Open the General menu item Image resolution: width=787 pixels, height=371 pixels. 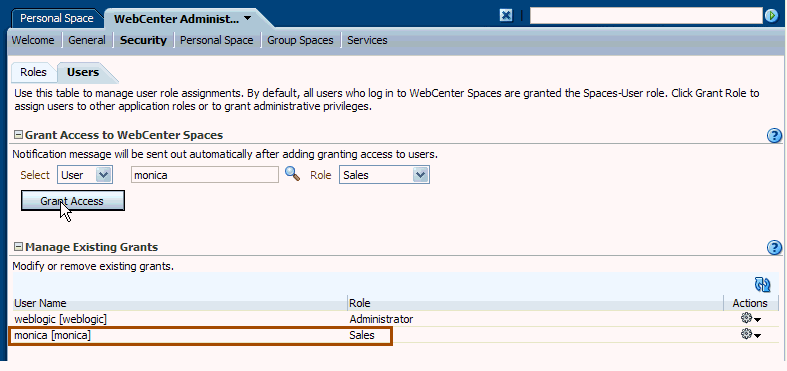(87, 40)
